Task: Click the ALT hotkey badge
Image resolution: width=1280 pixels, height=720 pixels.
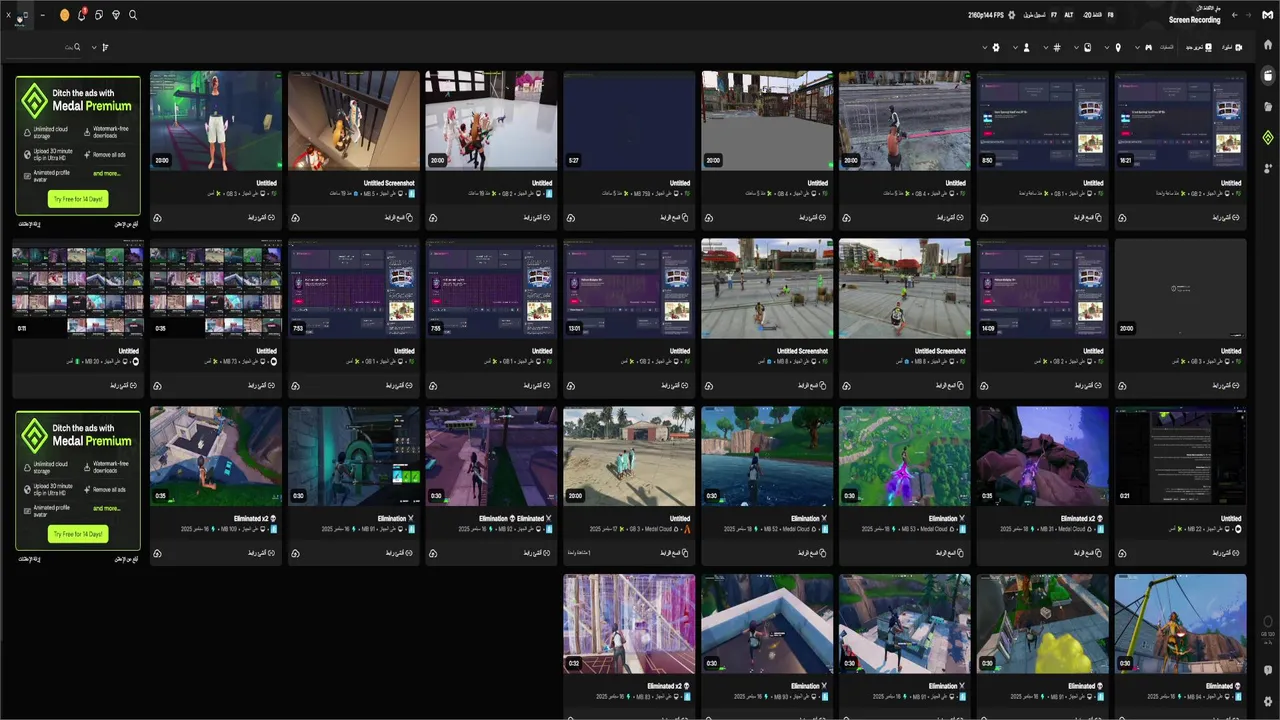Action: click(1068, 15)
